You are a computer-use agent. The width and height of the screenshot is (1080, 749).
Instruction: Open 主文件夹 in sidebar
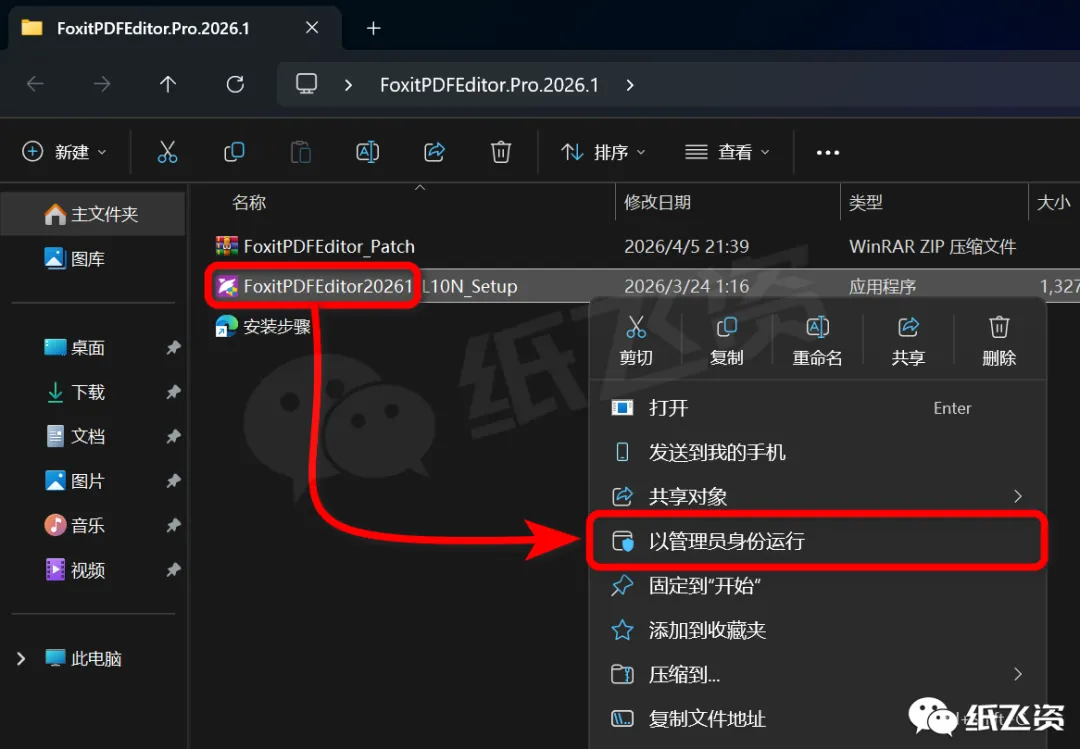click(x=92, y=214)
